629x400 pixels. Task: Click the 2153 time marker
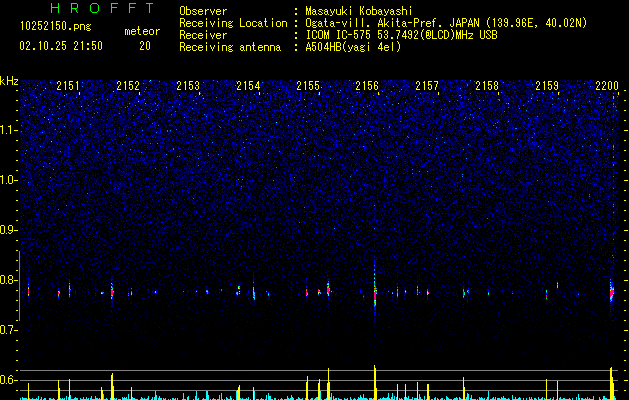click(x=188, y=85)
